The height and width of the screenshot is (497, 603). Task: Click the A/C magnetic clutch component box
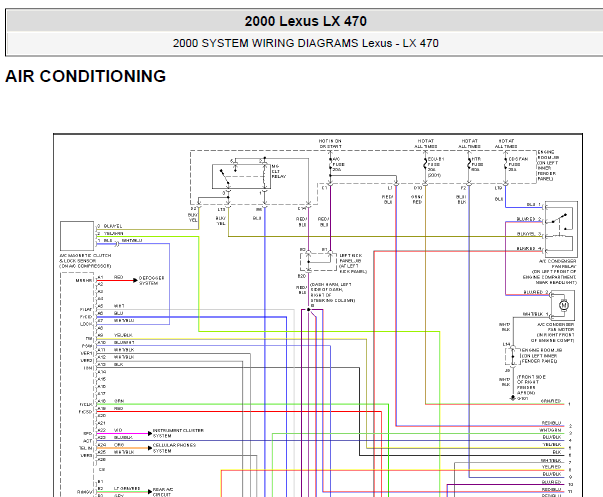coord(77,236)
